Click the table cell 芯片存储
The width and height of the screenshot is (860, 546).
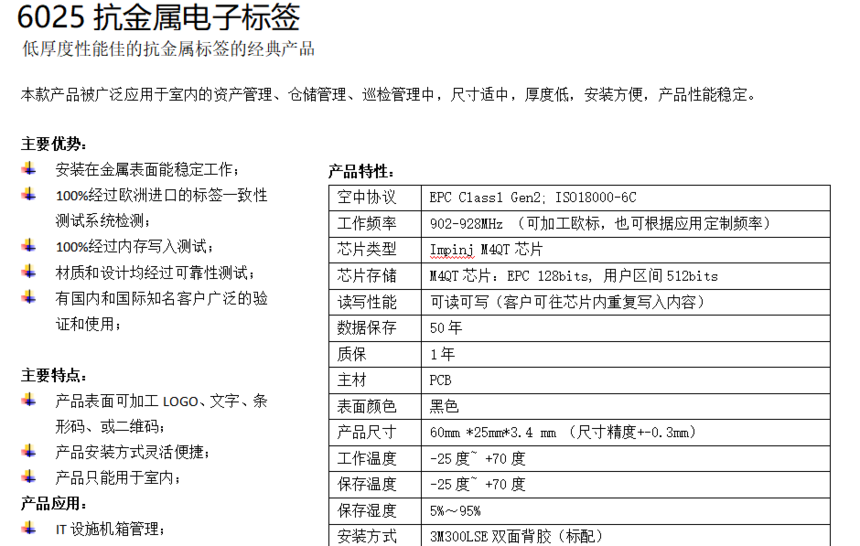click(x=375, y=276)
